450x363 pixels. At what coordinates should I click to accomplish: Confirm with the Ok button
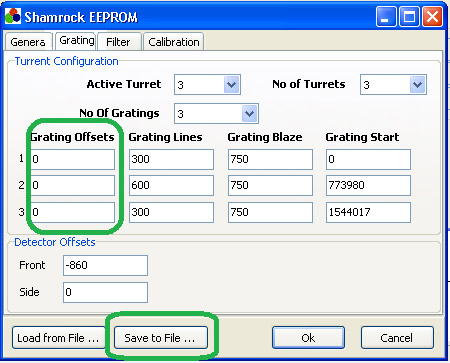tap(308, 338)
